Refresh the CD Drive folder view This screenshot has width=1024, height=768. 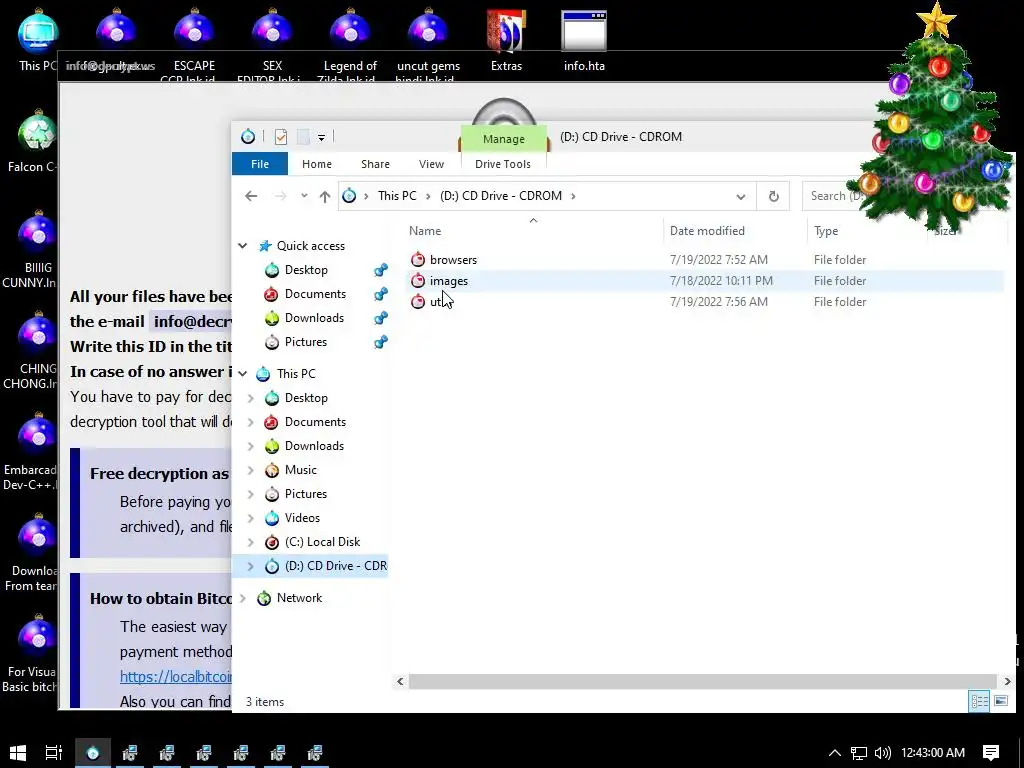(x=773, y=196)
